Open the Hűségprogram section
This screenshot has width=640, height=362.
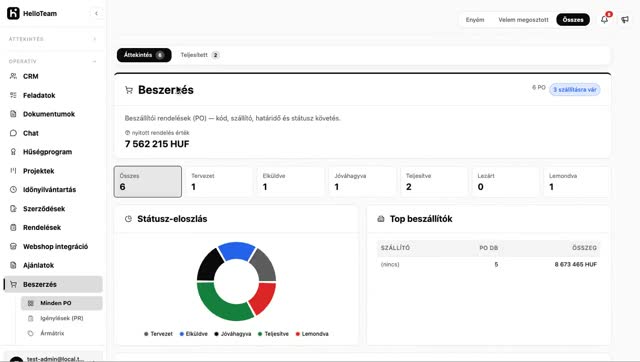click(x=52, y=152)
